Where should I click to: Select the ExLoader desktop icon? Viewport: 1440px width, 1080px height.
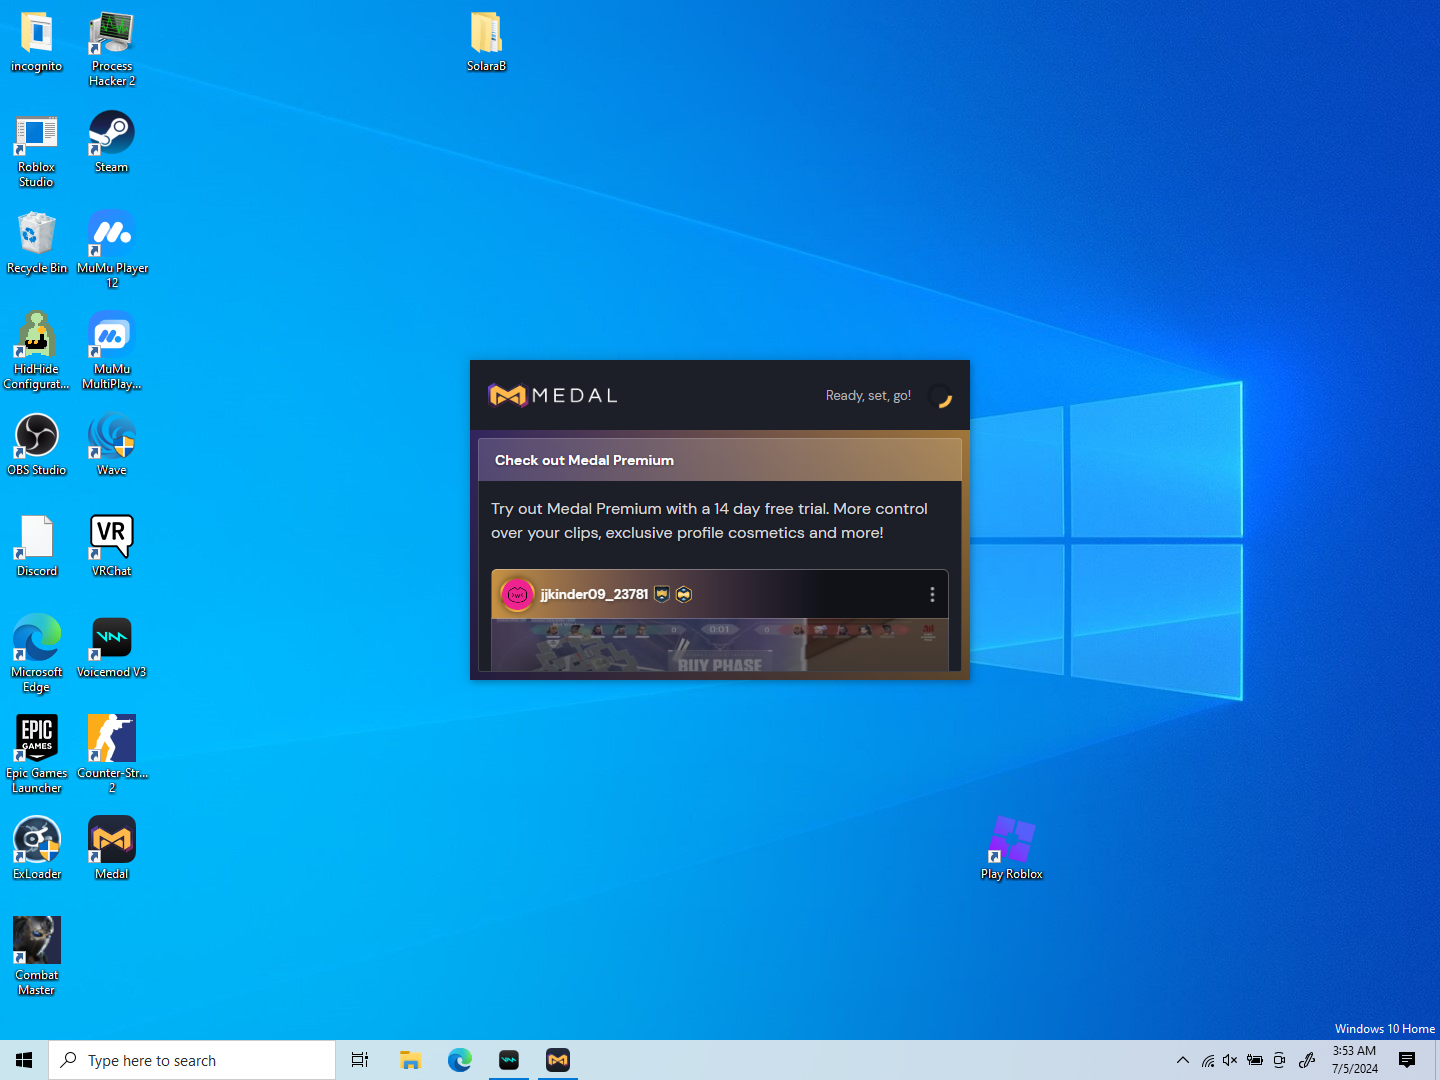(37, 849)
